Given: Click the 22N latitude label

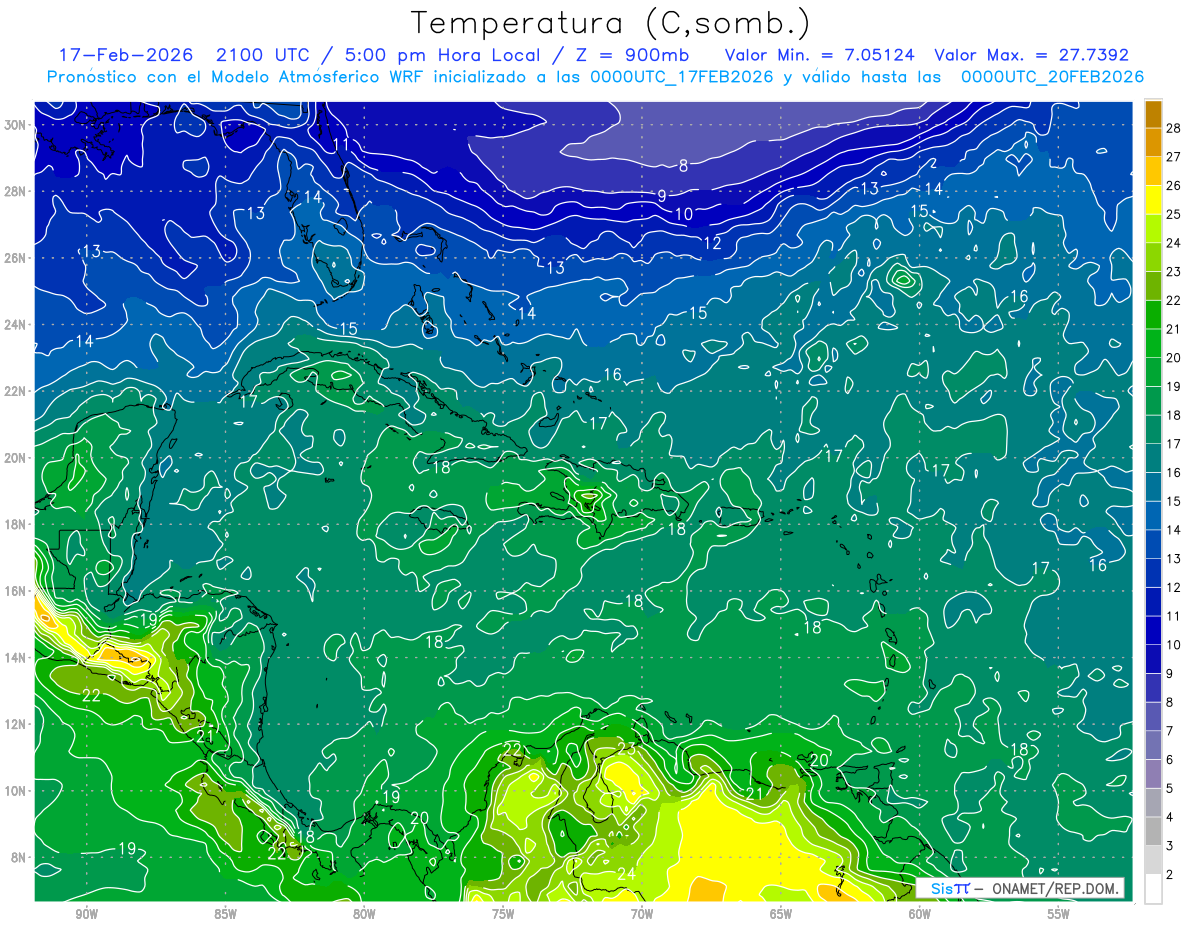Looking at the screenshot, I should (15, 391).
